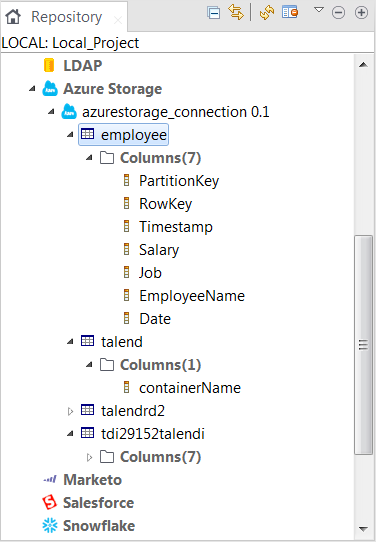Click the EmployeeName column icon
The image size is (376, 542).
point(126,295)
